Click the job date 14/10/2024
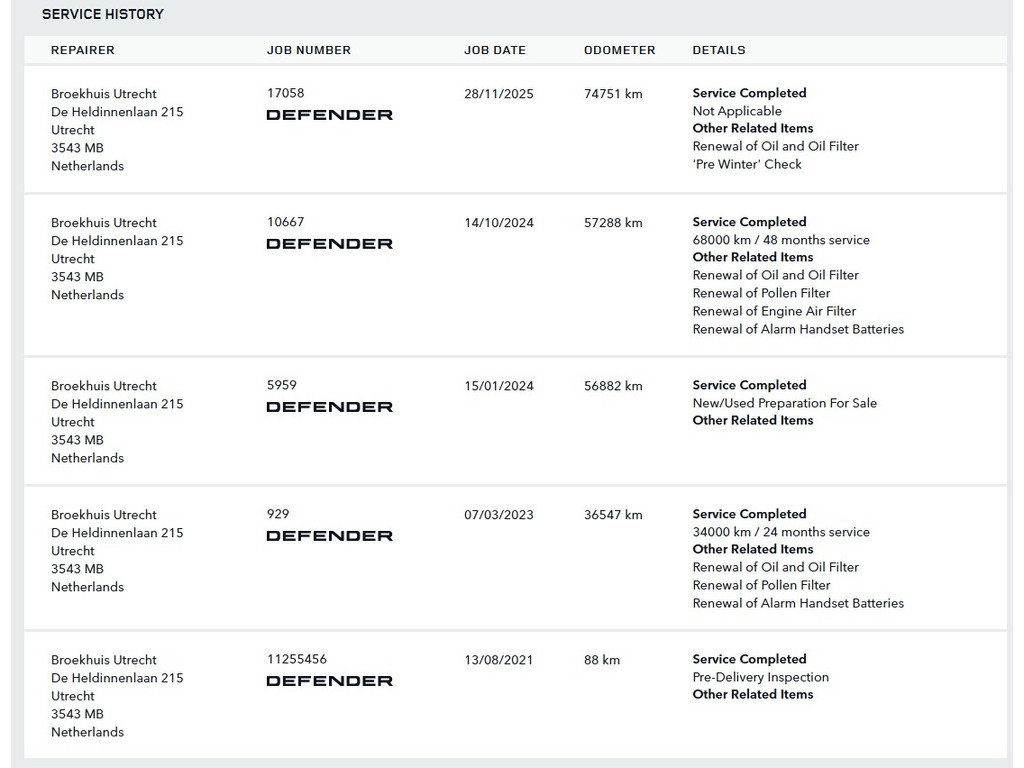Viewport: 1024px width, 768px height. tap(499, 223)
